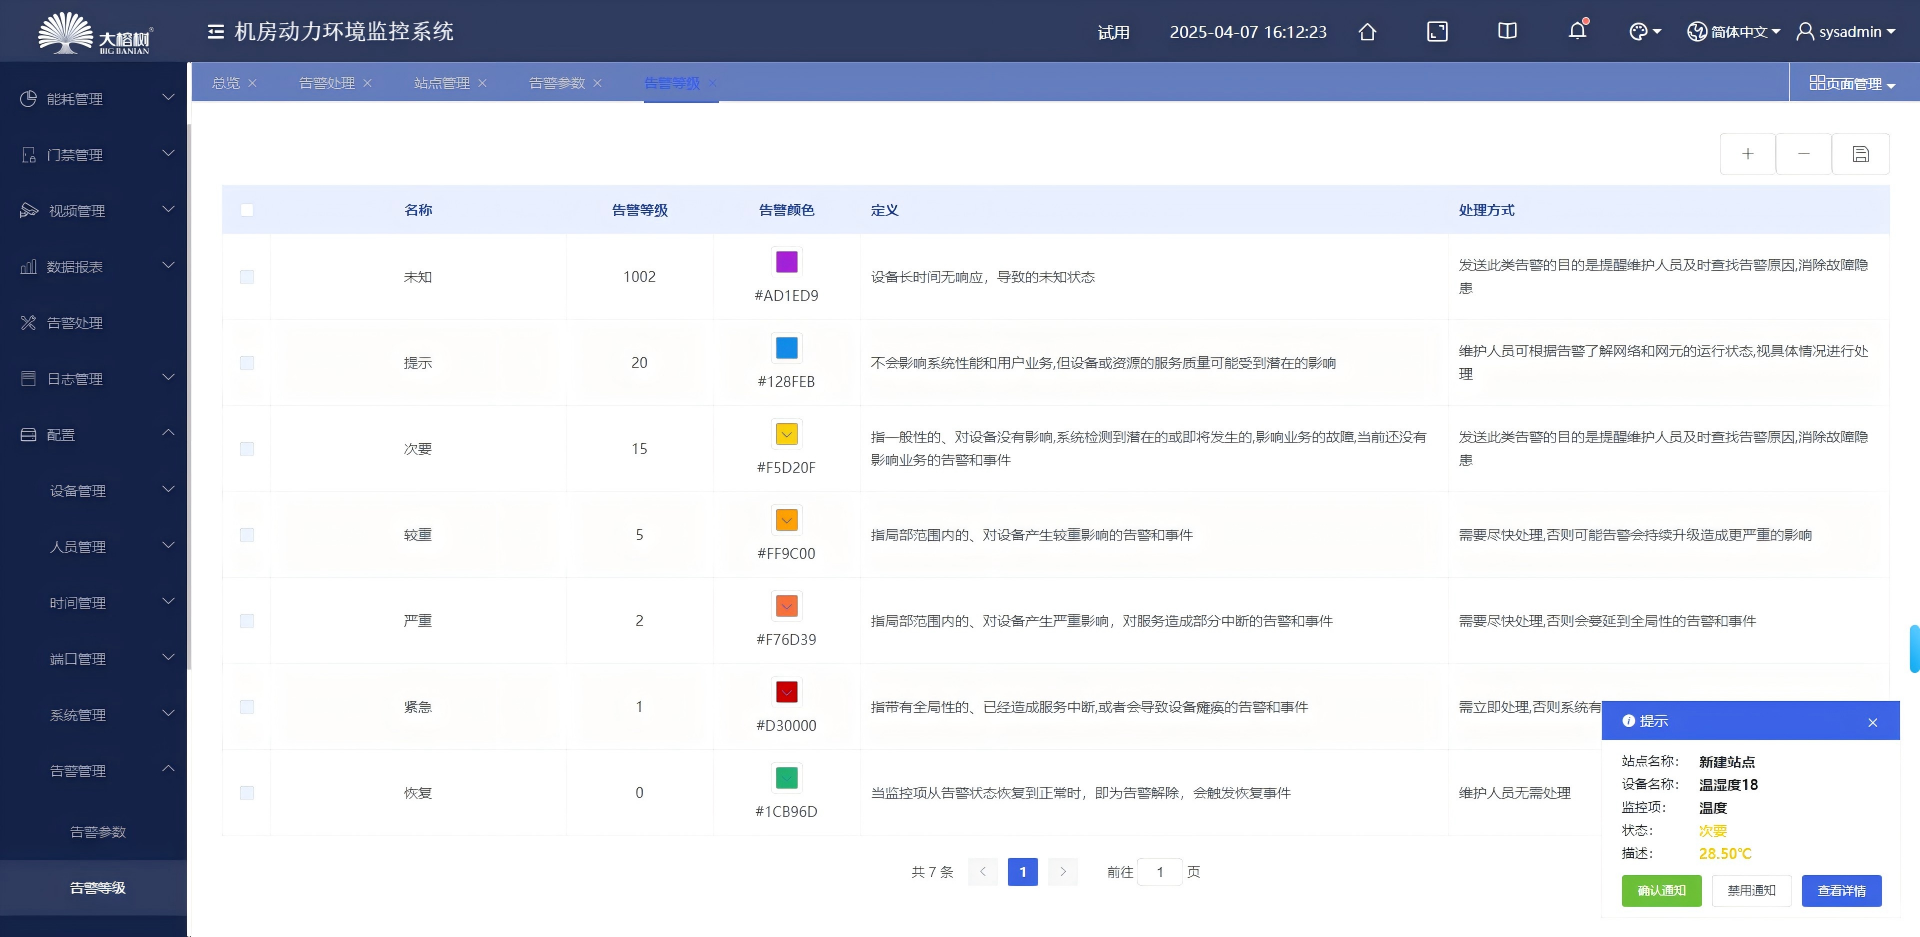The image size is (1920, 937).
Task: Open the blue #128FEB color swatch
Action: pos(787,348)
